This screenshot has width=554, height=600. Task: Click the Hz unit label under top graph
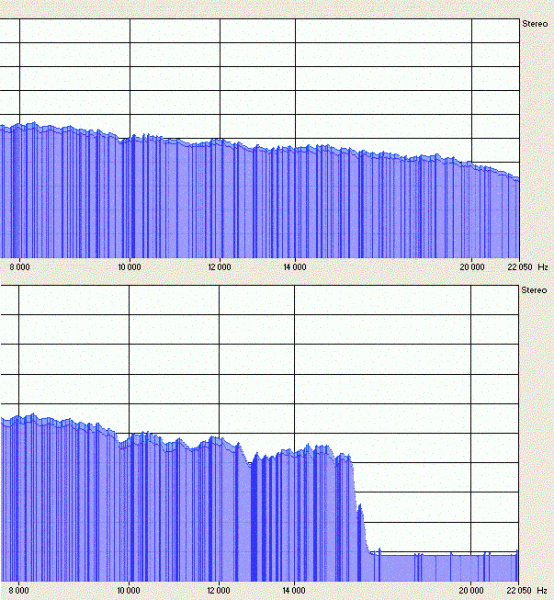(x=543, y=267)
